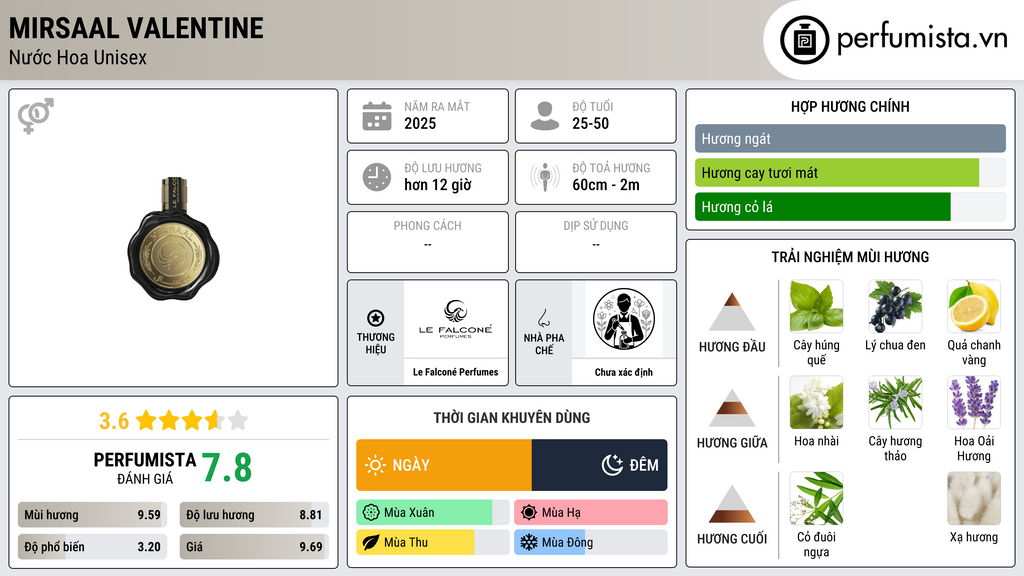Click the 3.6 user rating number

pos(114,421)
